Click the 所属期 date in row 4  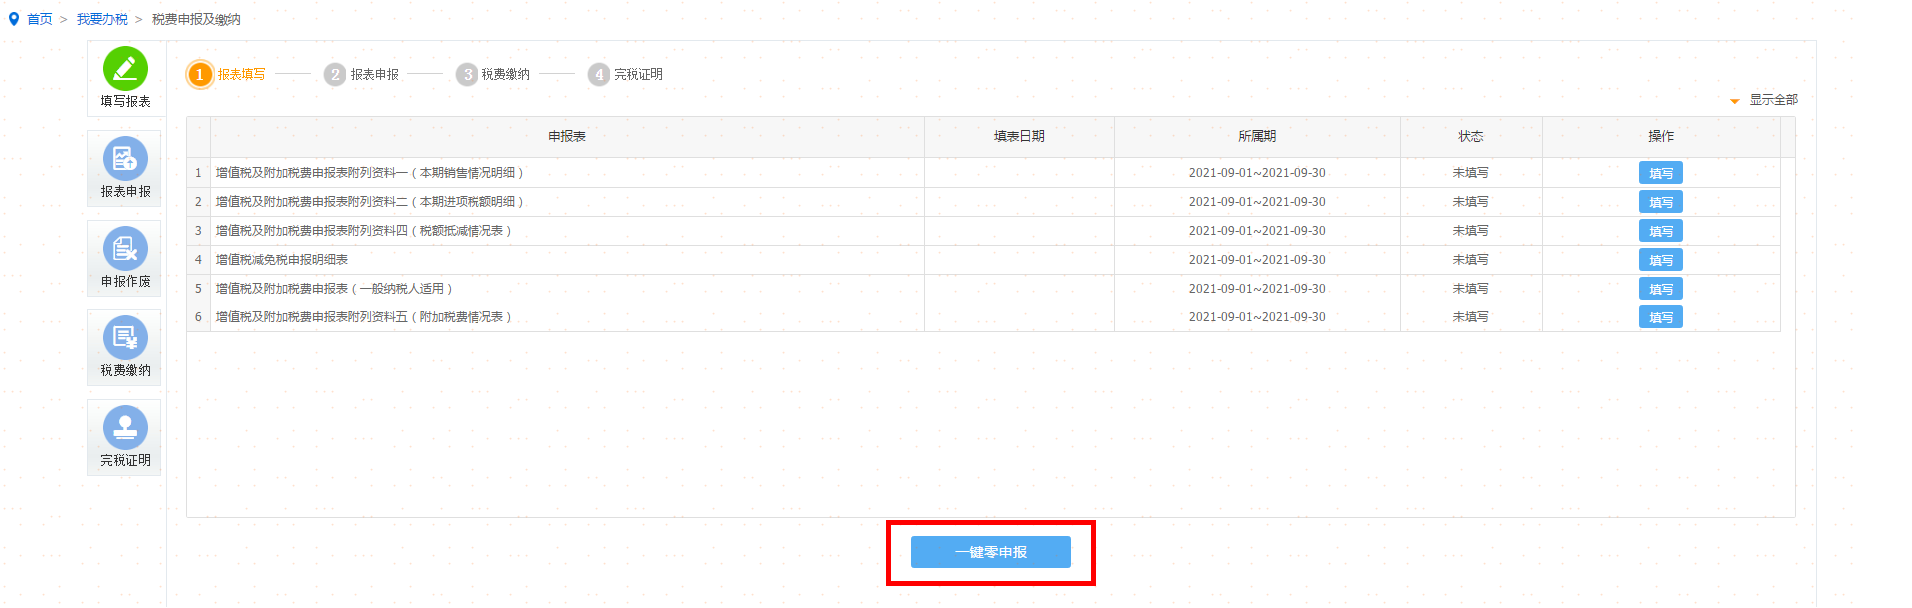pyautogui.click(x=1257, y=260)
